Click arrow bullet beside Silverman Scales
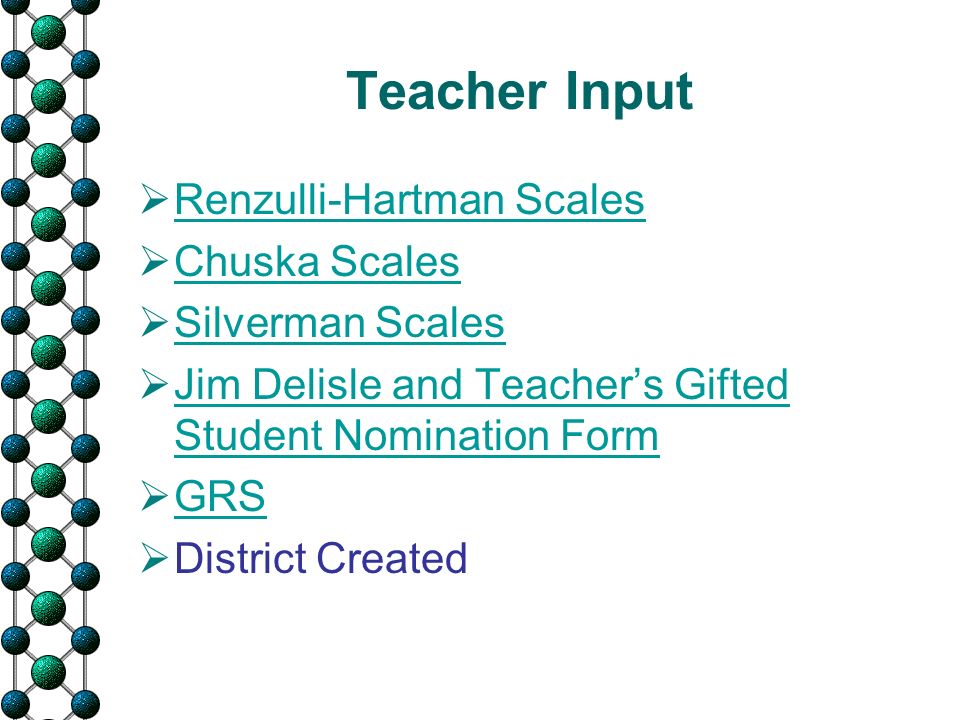 [154, 321]
